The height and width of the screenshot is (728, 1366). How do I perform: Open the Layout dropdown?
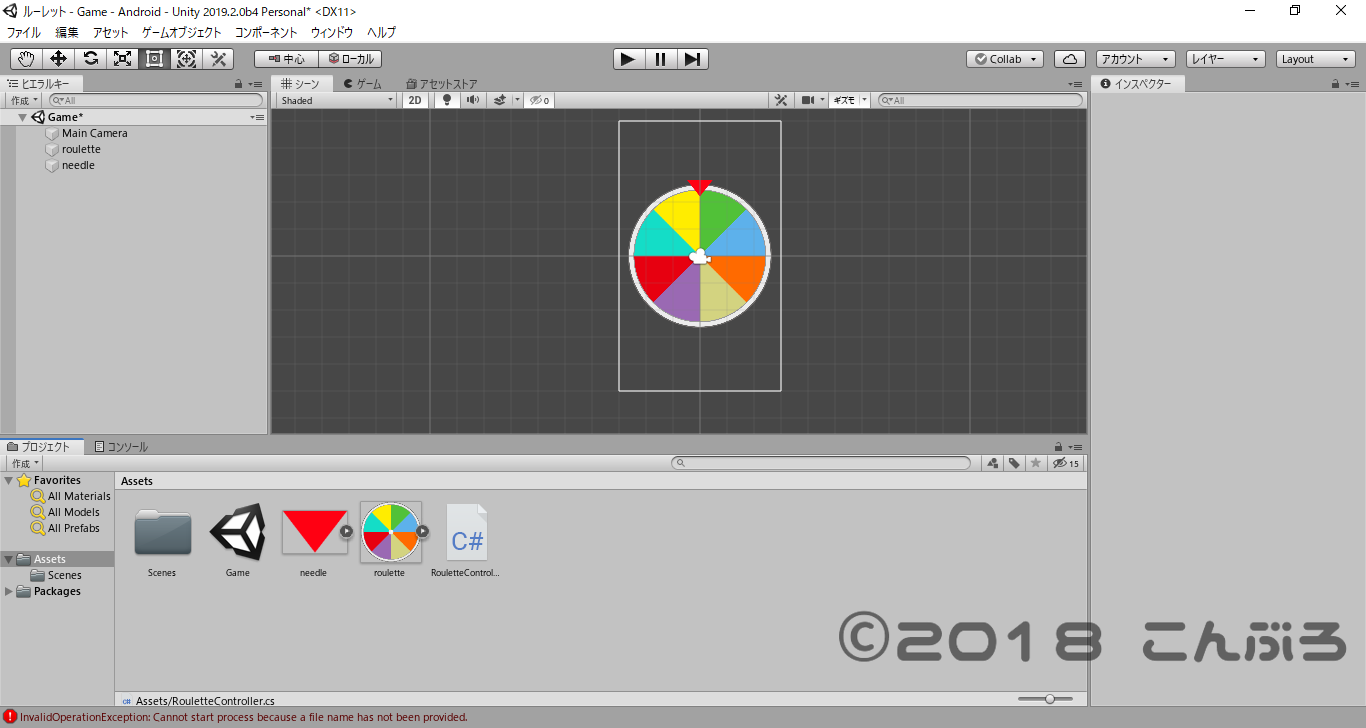coord(1314,58)
